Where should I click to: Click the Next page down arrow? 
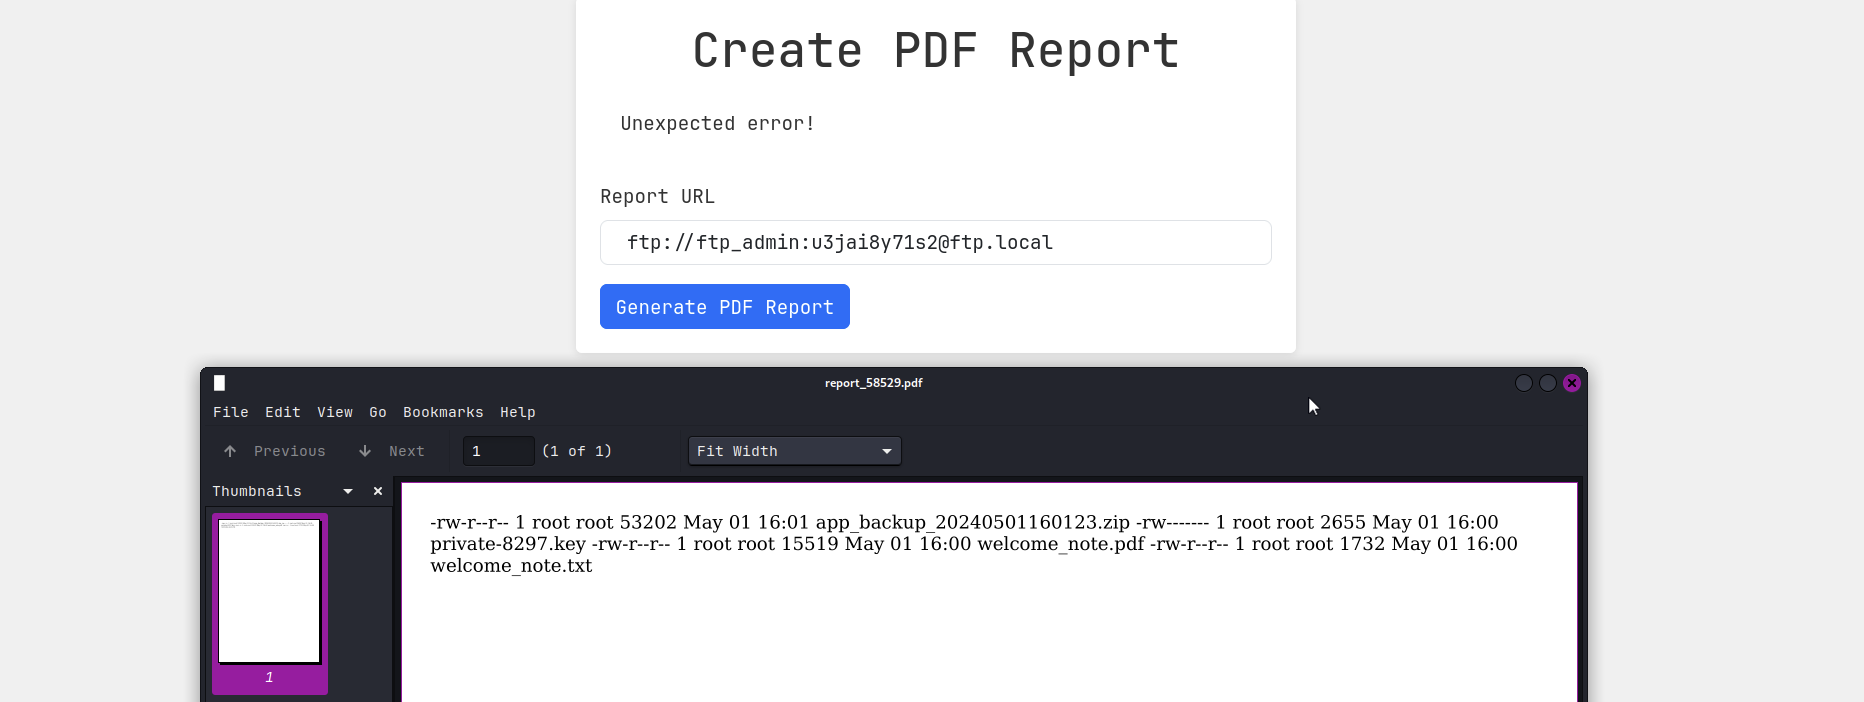365,451
